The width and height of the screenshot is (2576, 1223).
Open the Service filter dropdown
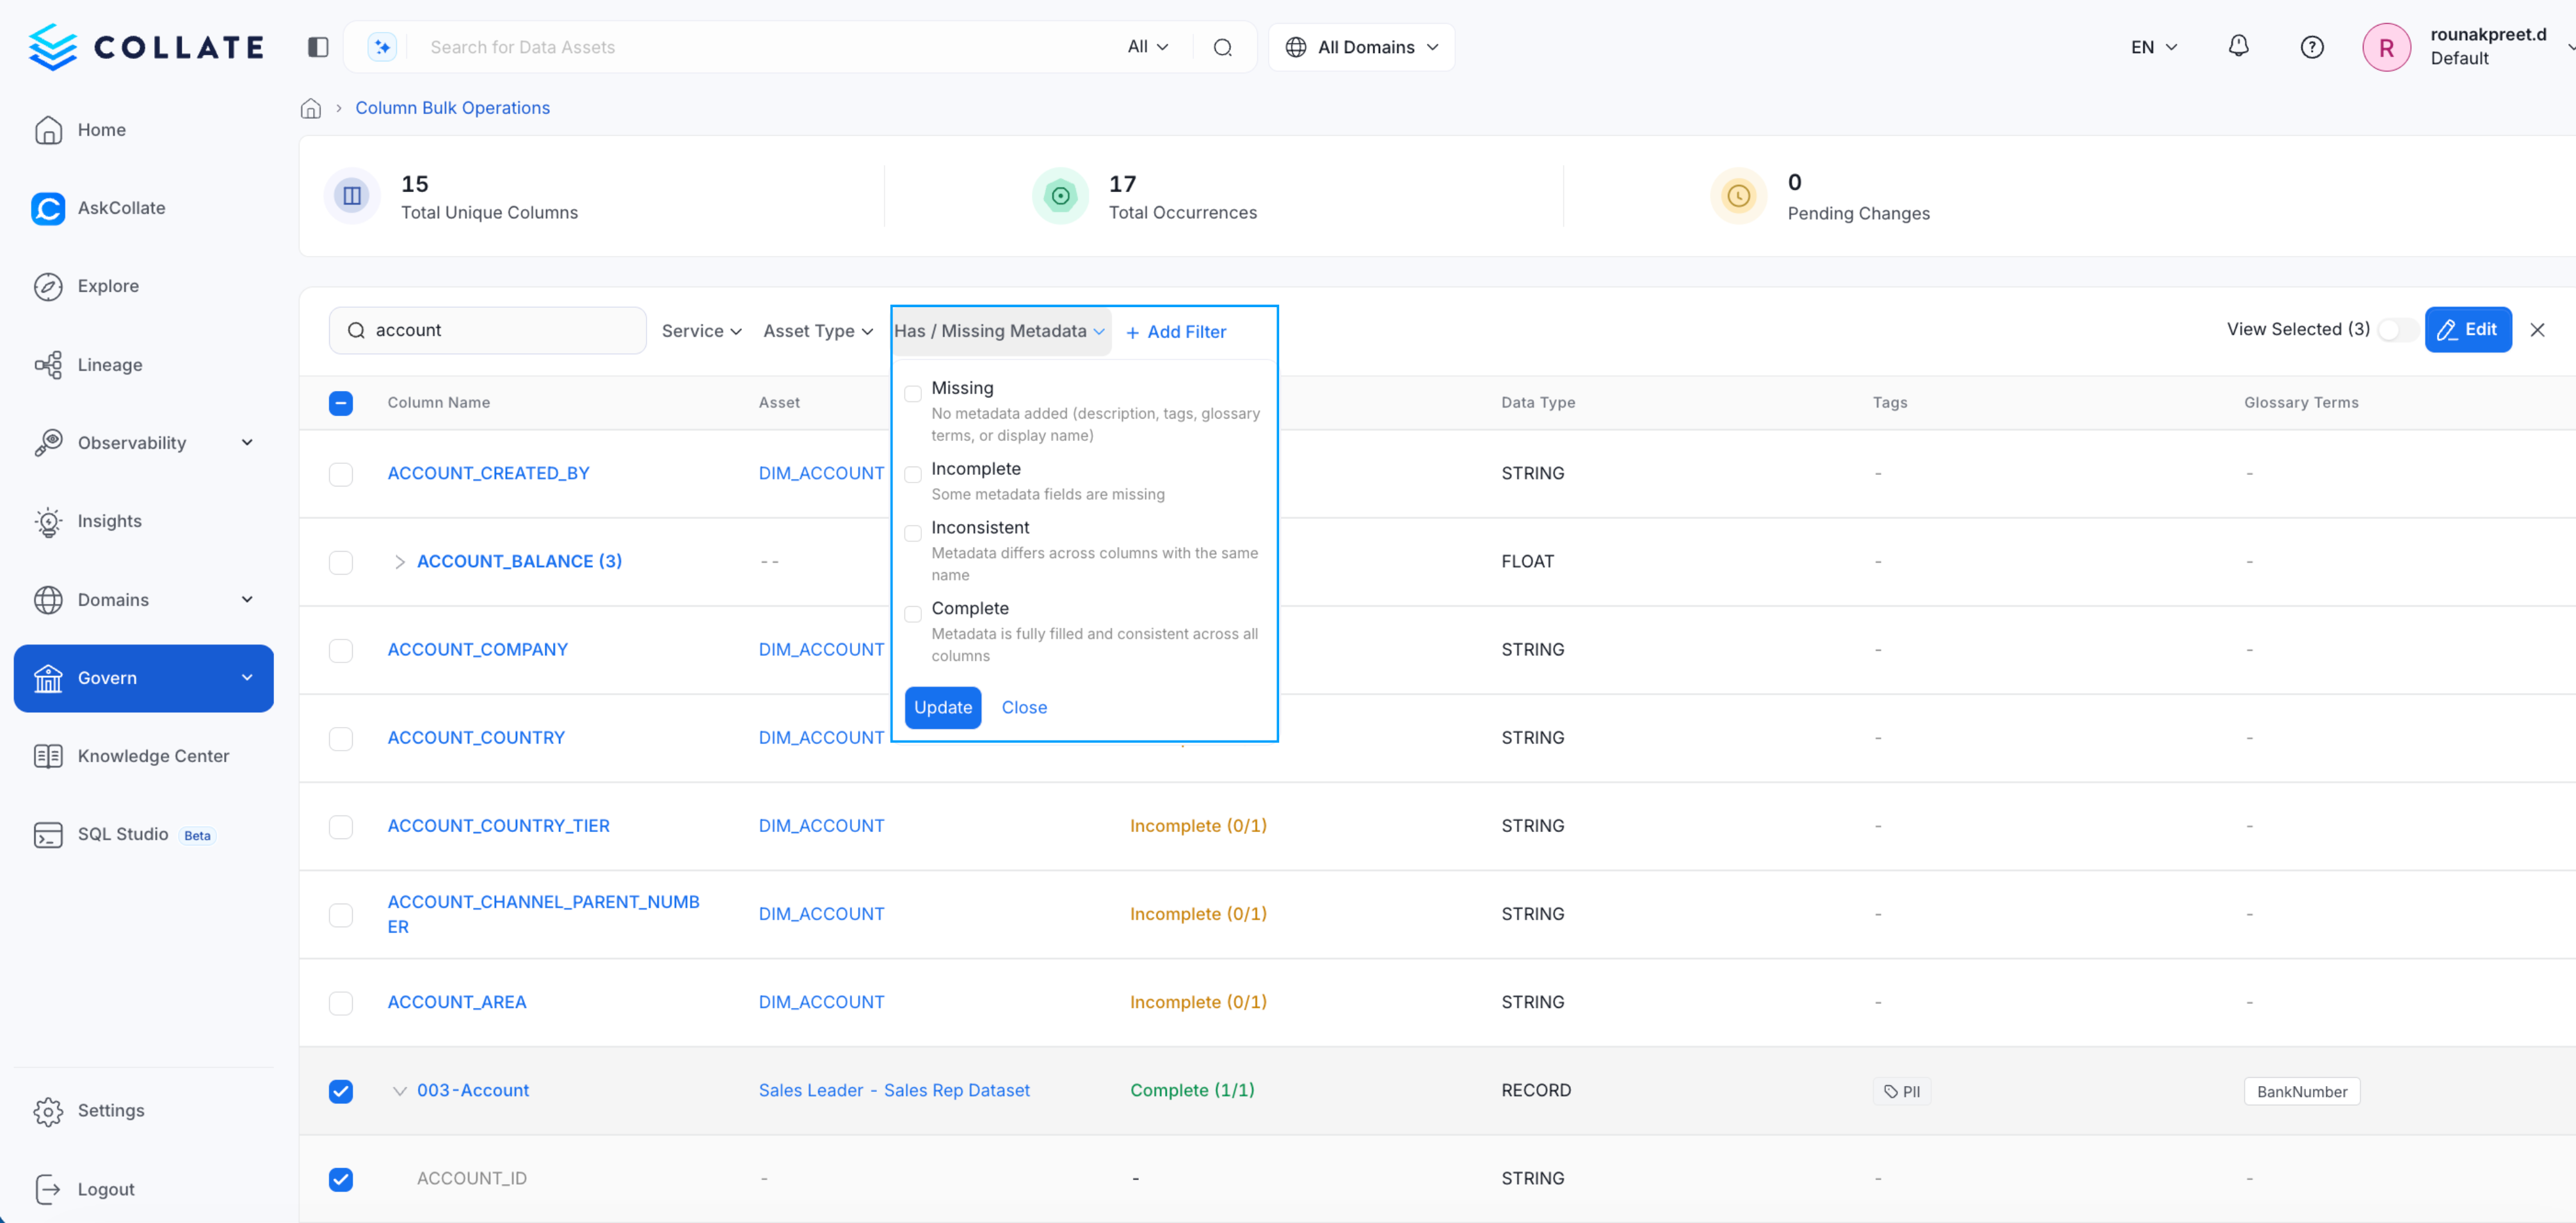point(701,331)
